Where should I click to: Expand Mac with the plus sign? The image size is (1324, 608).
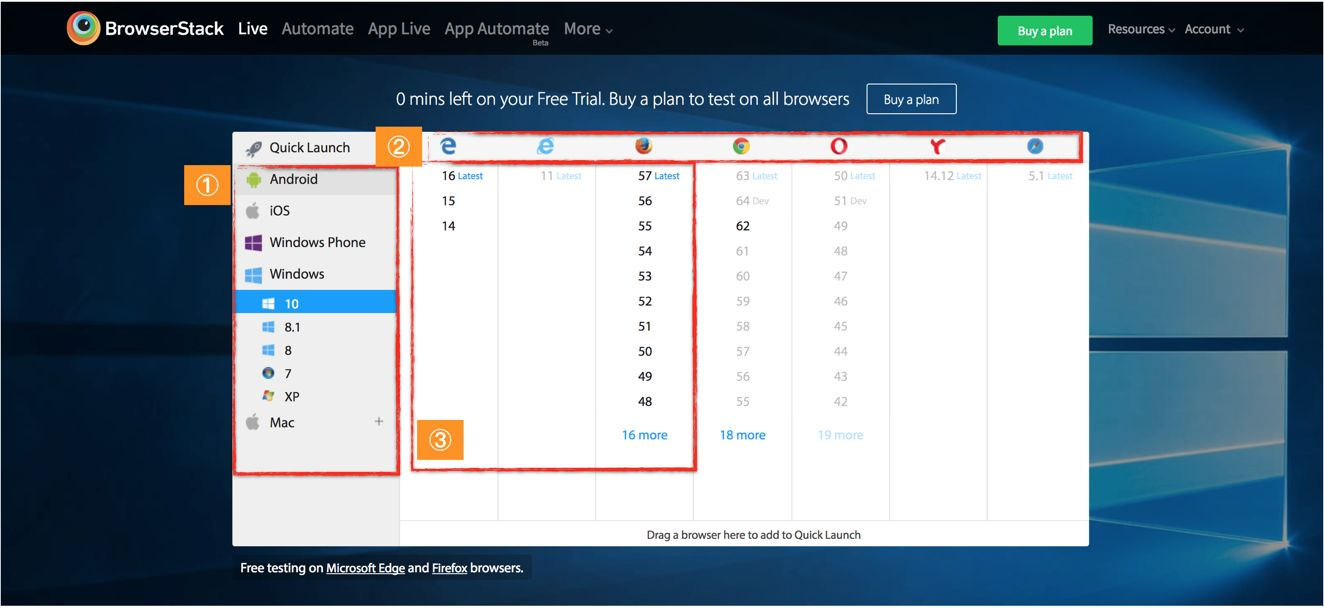pyautogui.click(x=379, y=422)
